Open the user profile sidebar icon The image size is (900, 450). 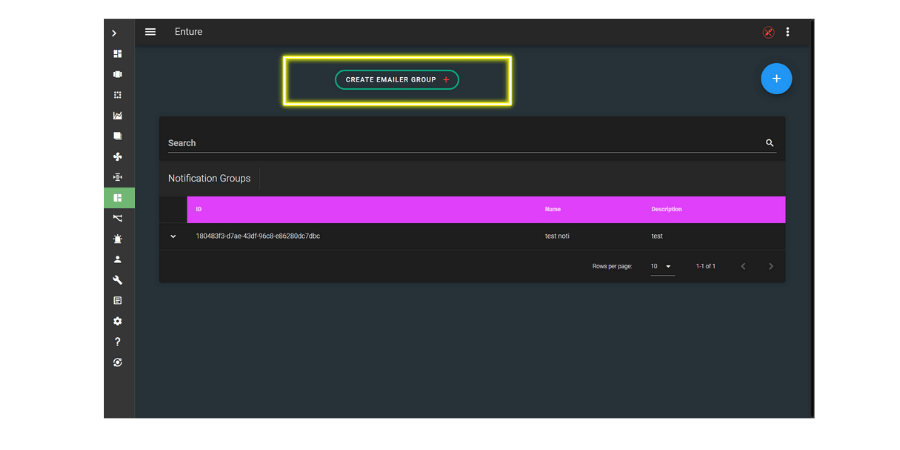pos(118,259)
